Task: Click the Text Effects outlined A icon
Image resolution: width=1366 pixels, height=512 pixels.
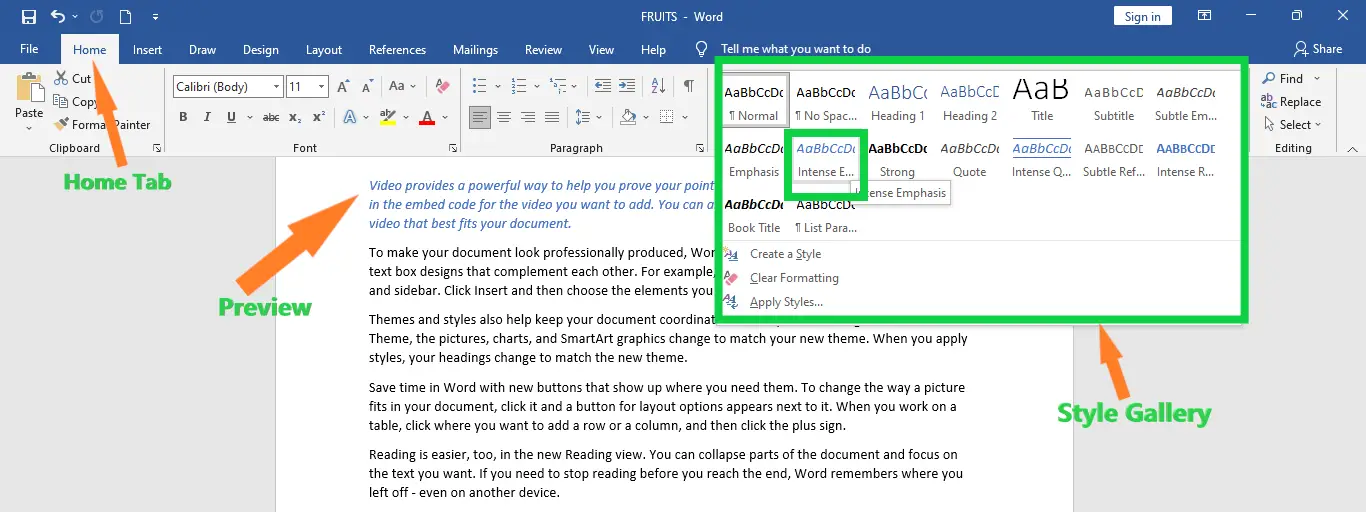Action: (x=349, y=117)
